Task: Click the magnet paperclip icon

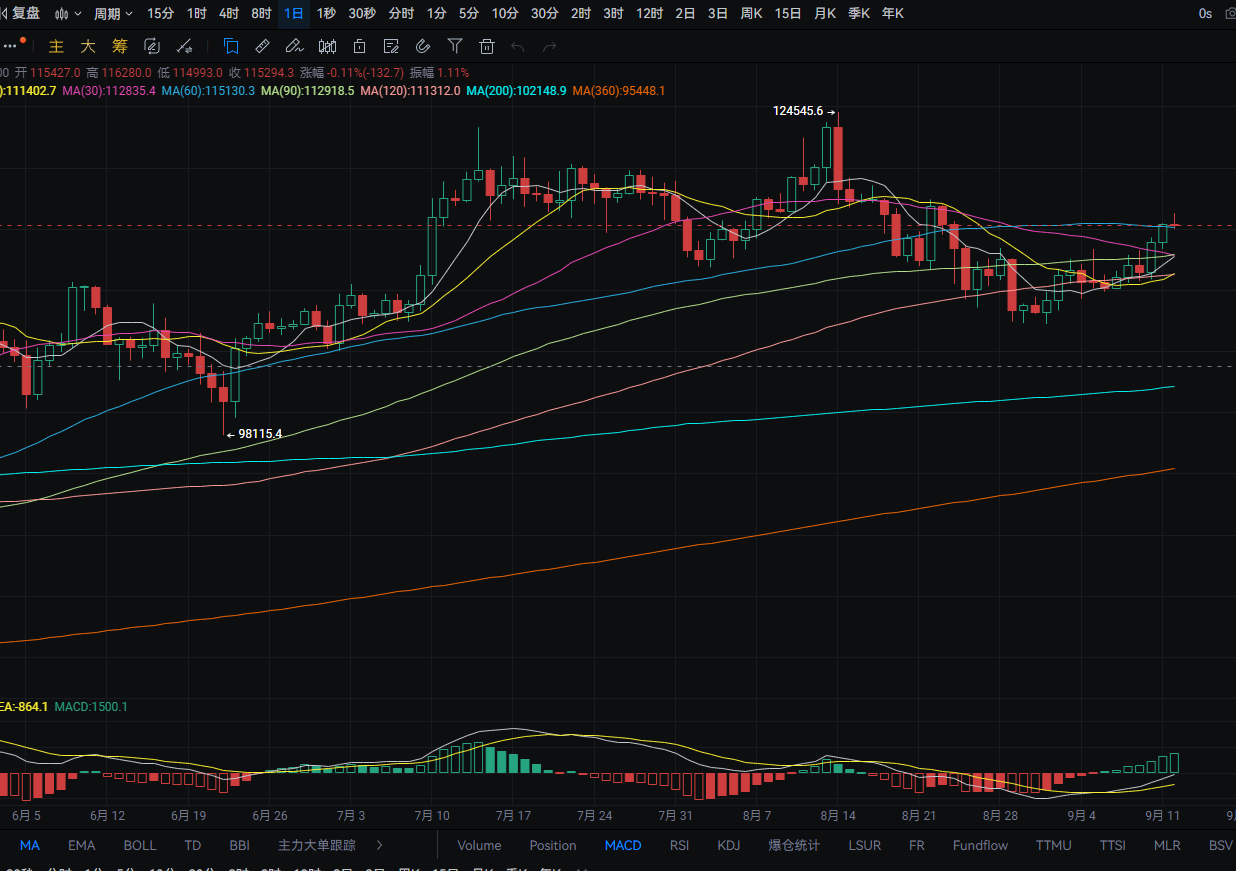Action: (x=423, y=46)
